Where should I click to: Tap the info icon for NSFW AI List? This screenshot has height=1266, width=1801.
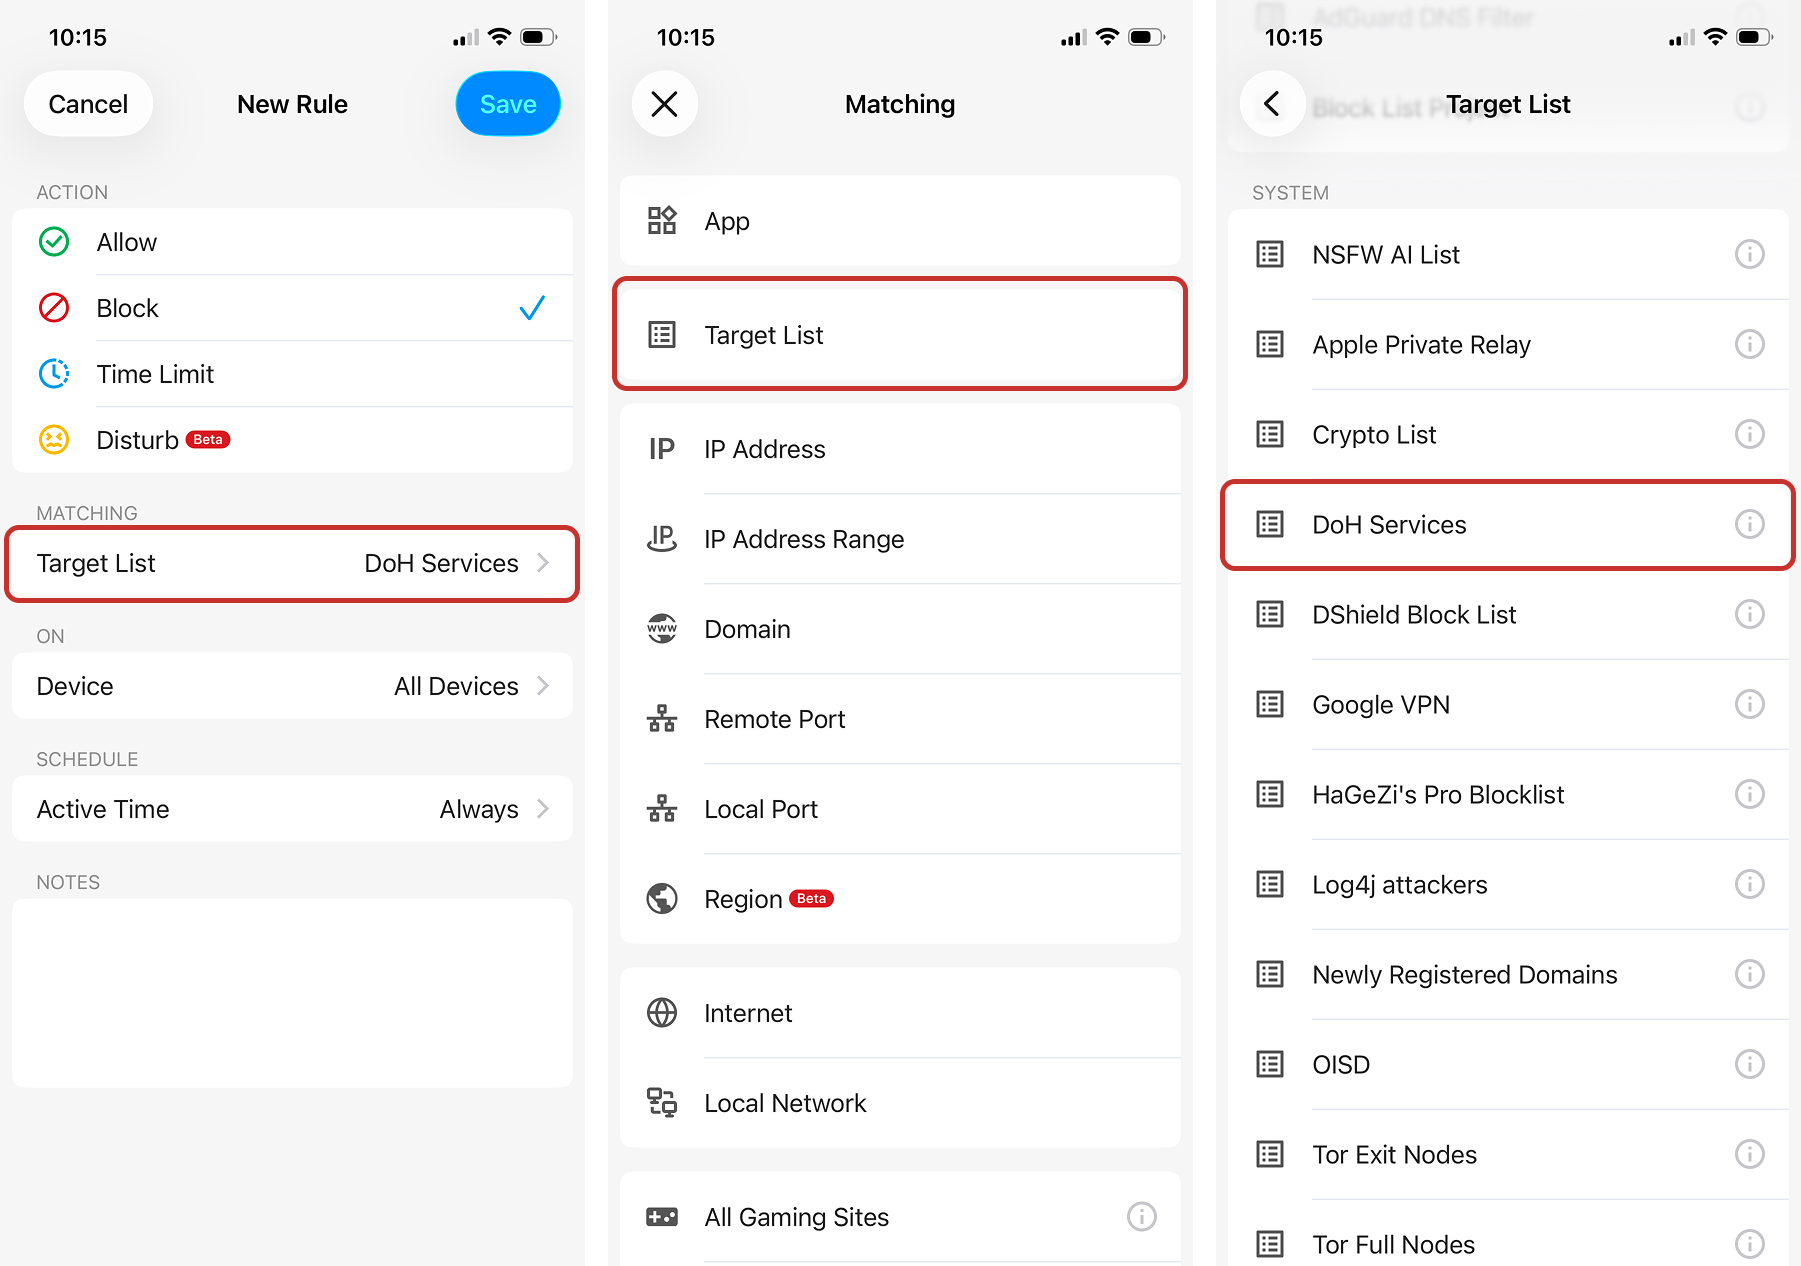(x=1748, y=254)
